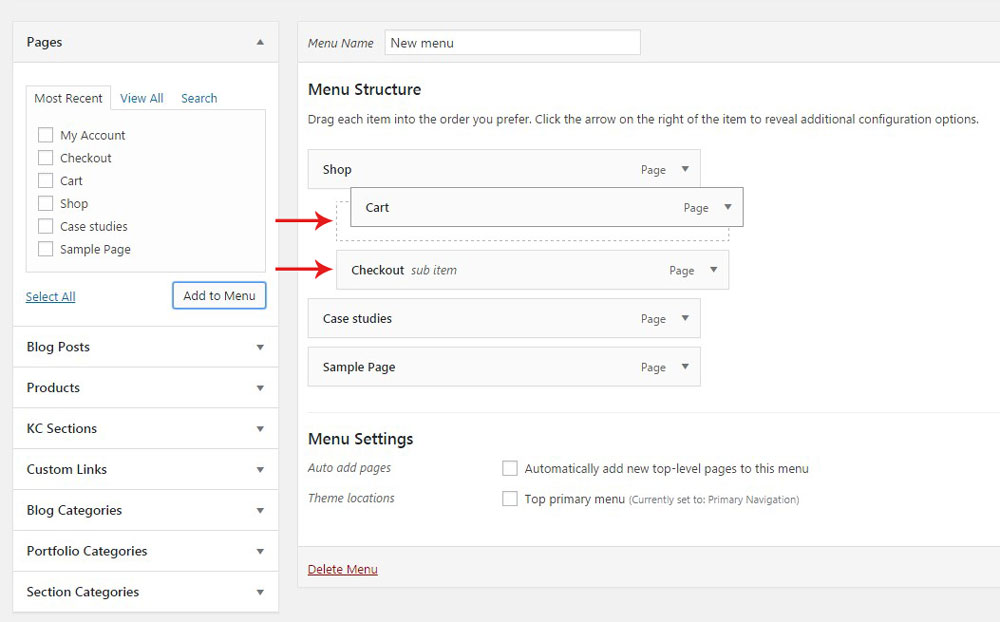Check the Top primary menu theme location
Screen dimensions: 1000x622
[x=510, y=498]
